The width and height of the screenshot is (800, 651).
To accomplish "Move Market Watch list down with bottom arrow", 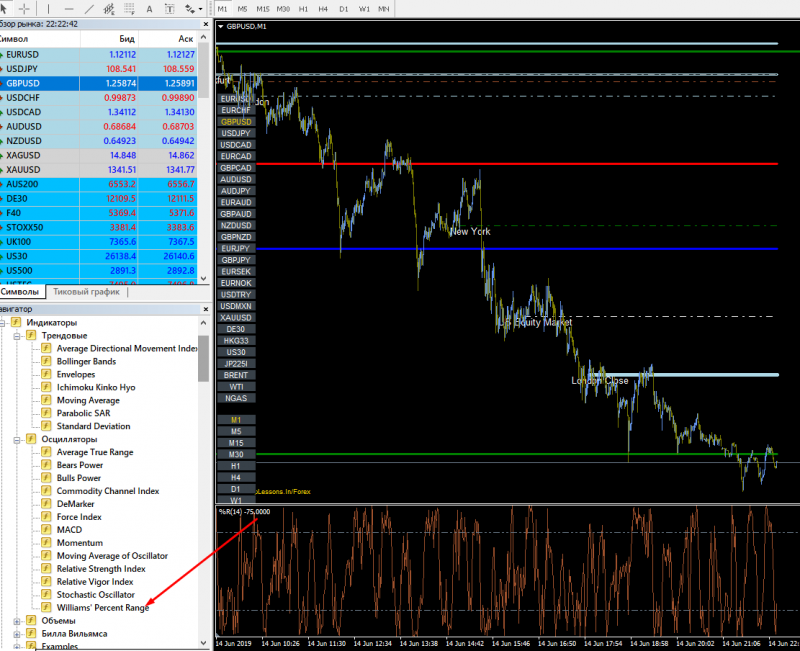I will coord(204,279).
